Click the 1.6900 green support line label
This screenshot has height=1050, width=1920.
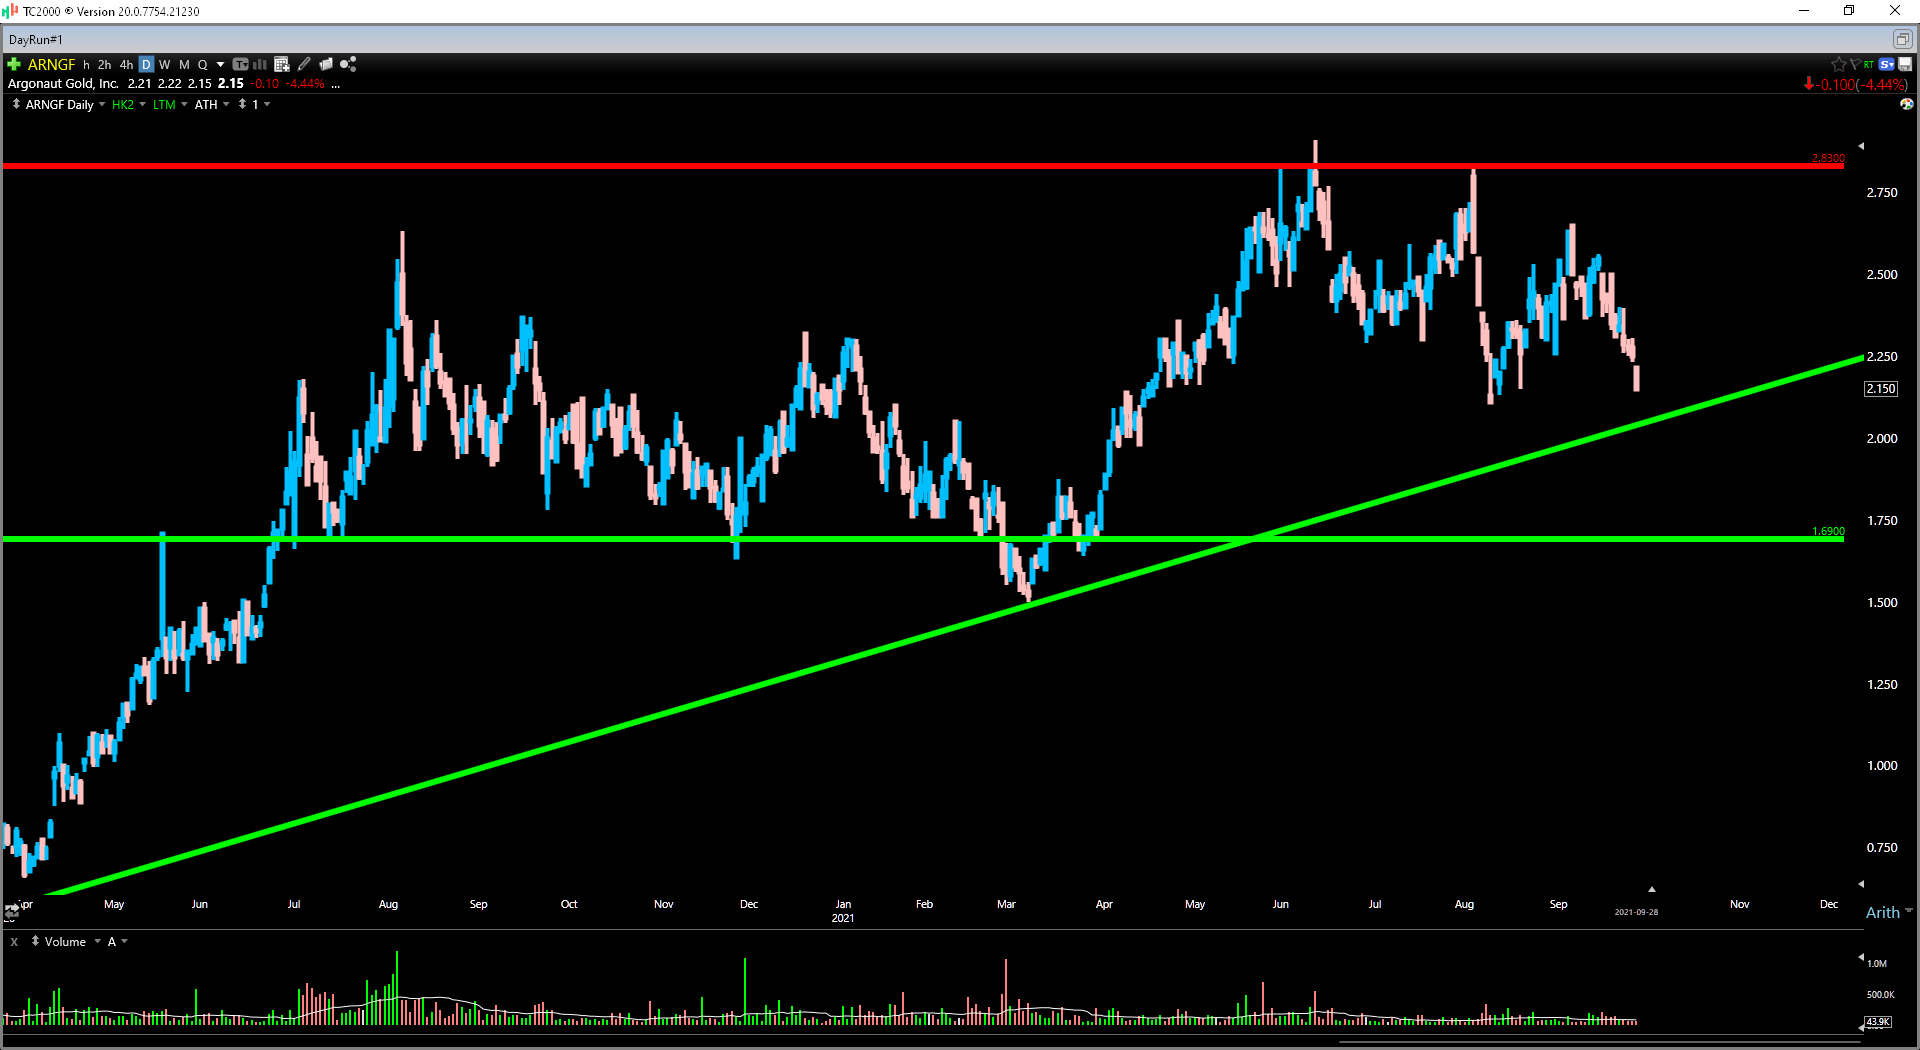pyautogui.click(x=1828, y=531)
